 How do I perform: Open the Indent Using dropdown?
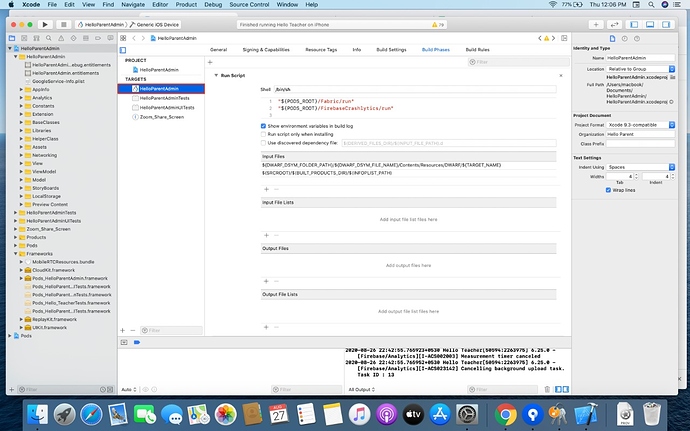pos(640,167)
